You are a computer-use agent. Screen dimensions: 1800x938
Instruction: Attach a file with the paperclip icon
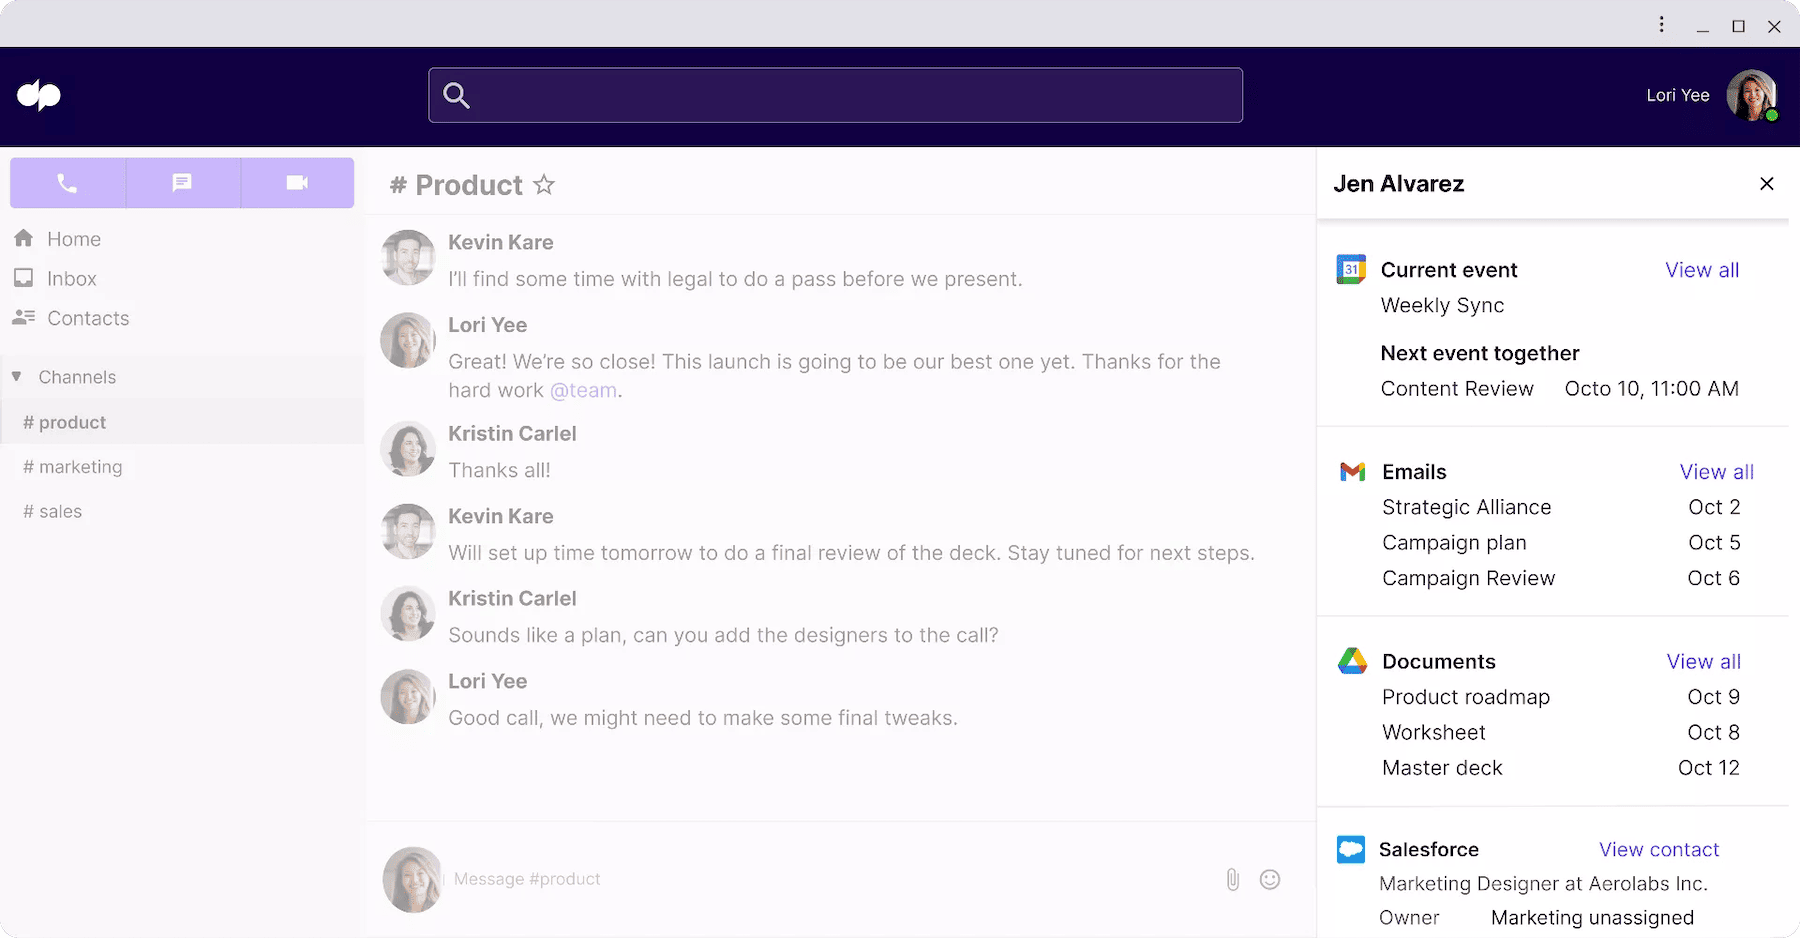(x=1232, y=879)
